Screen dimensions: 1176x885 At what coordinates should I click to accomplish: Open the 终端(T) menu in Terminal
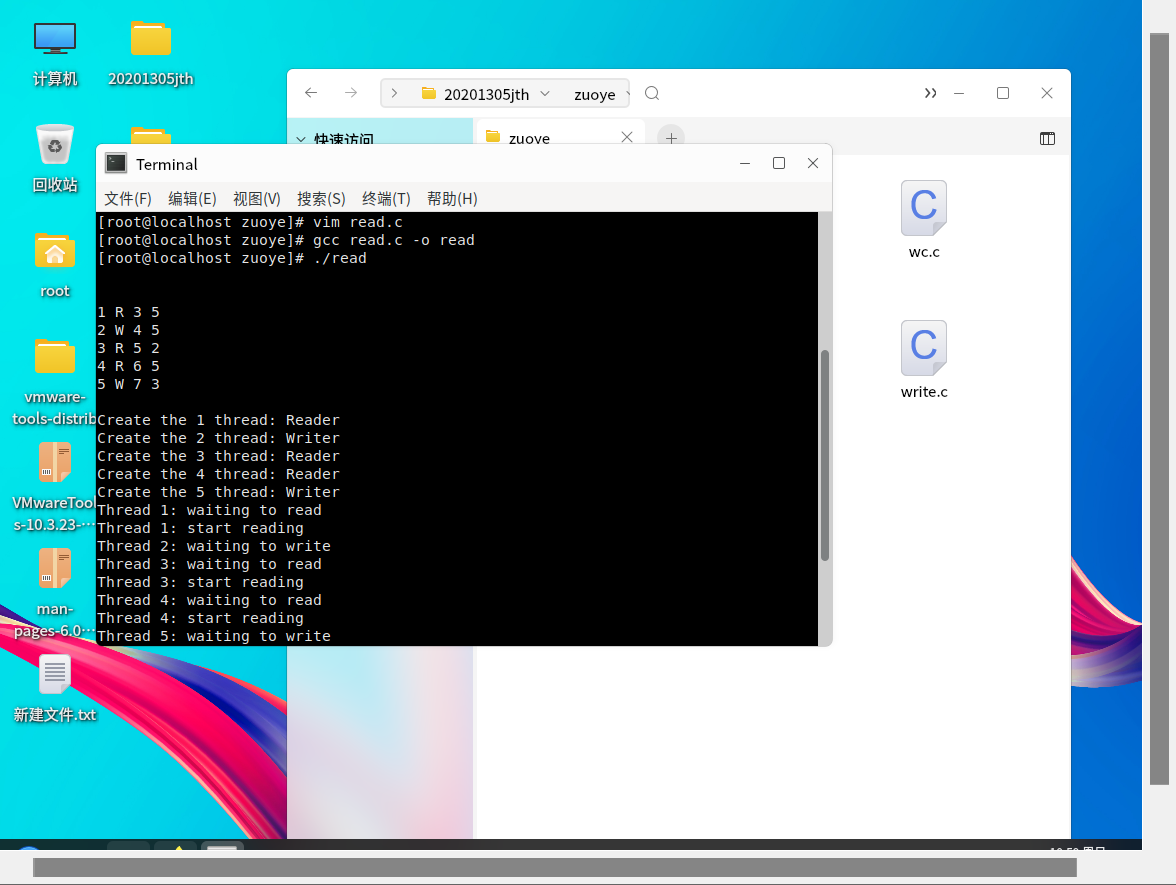coord(386,199)
